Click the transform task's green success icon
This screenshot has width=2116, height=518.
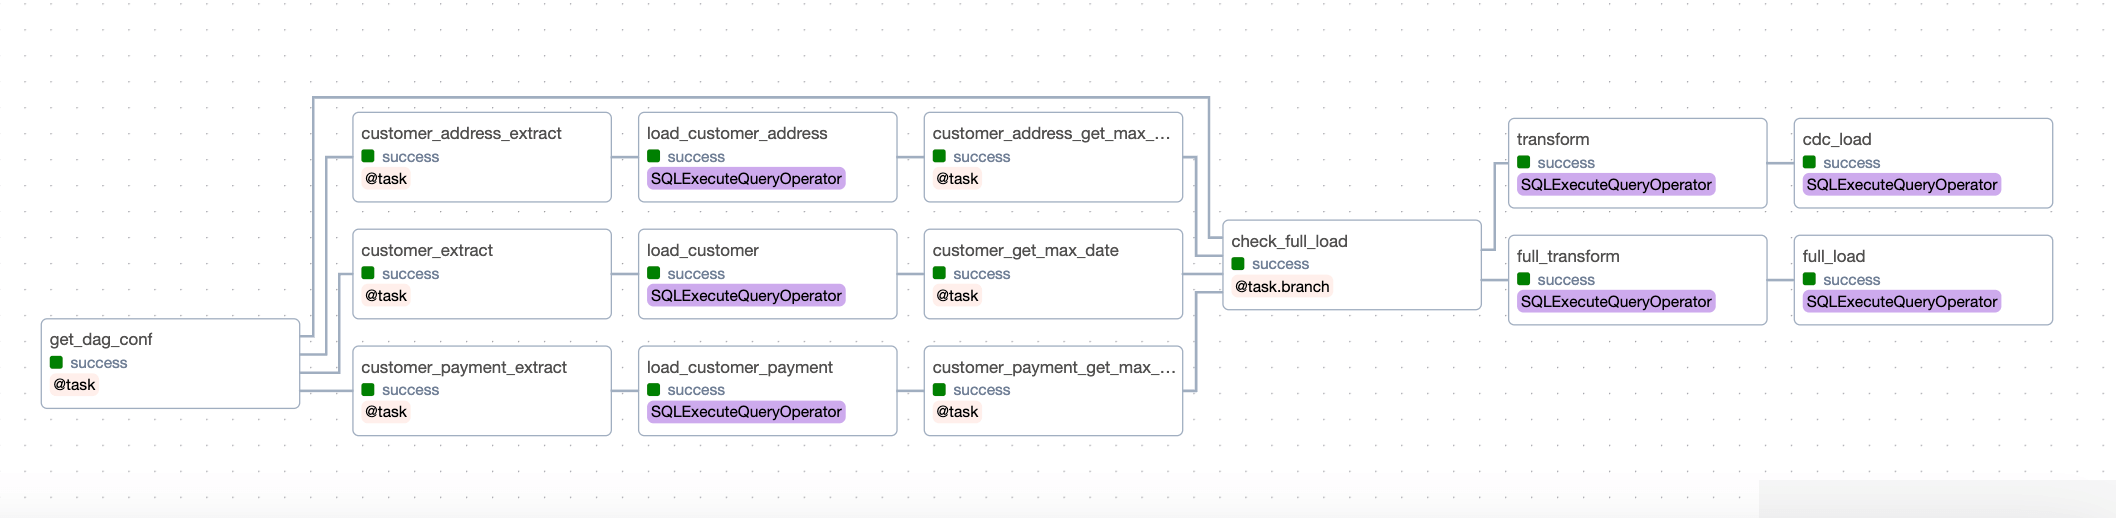pyautogui.click(x=1524, y=162)
